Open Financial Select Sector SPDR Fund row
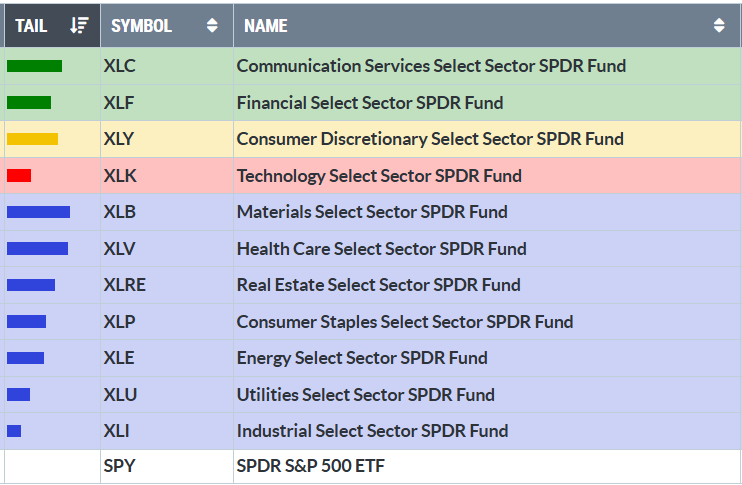The image size is (742, 485). 370,102
